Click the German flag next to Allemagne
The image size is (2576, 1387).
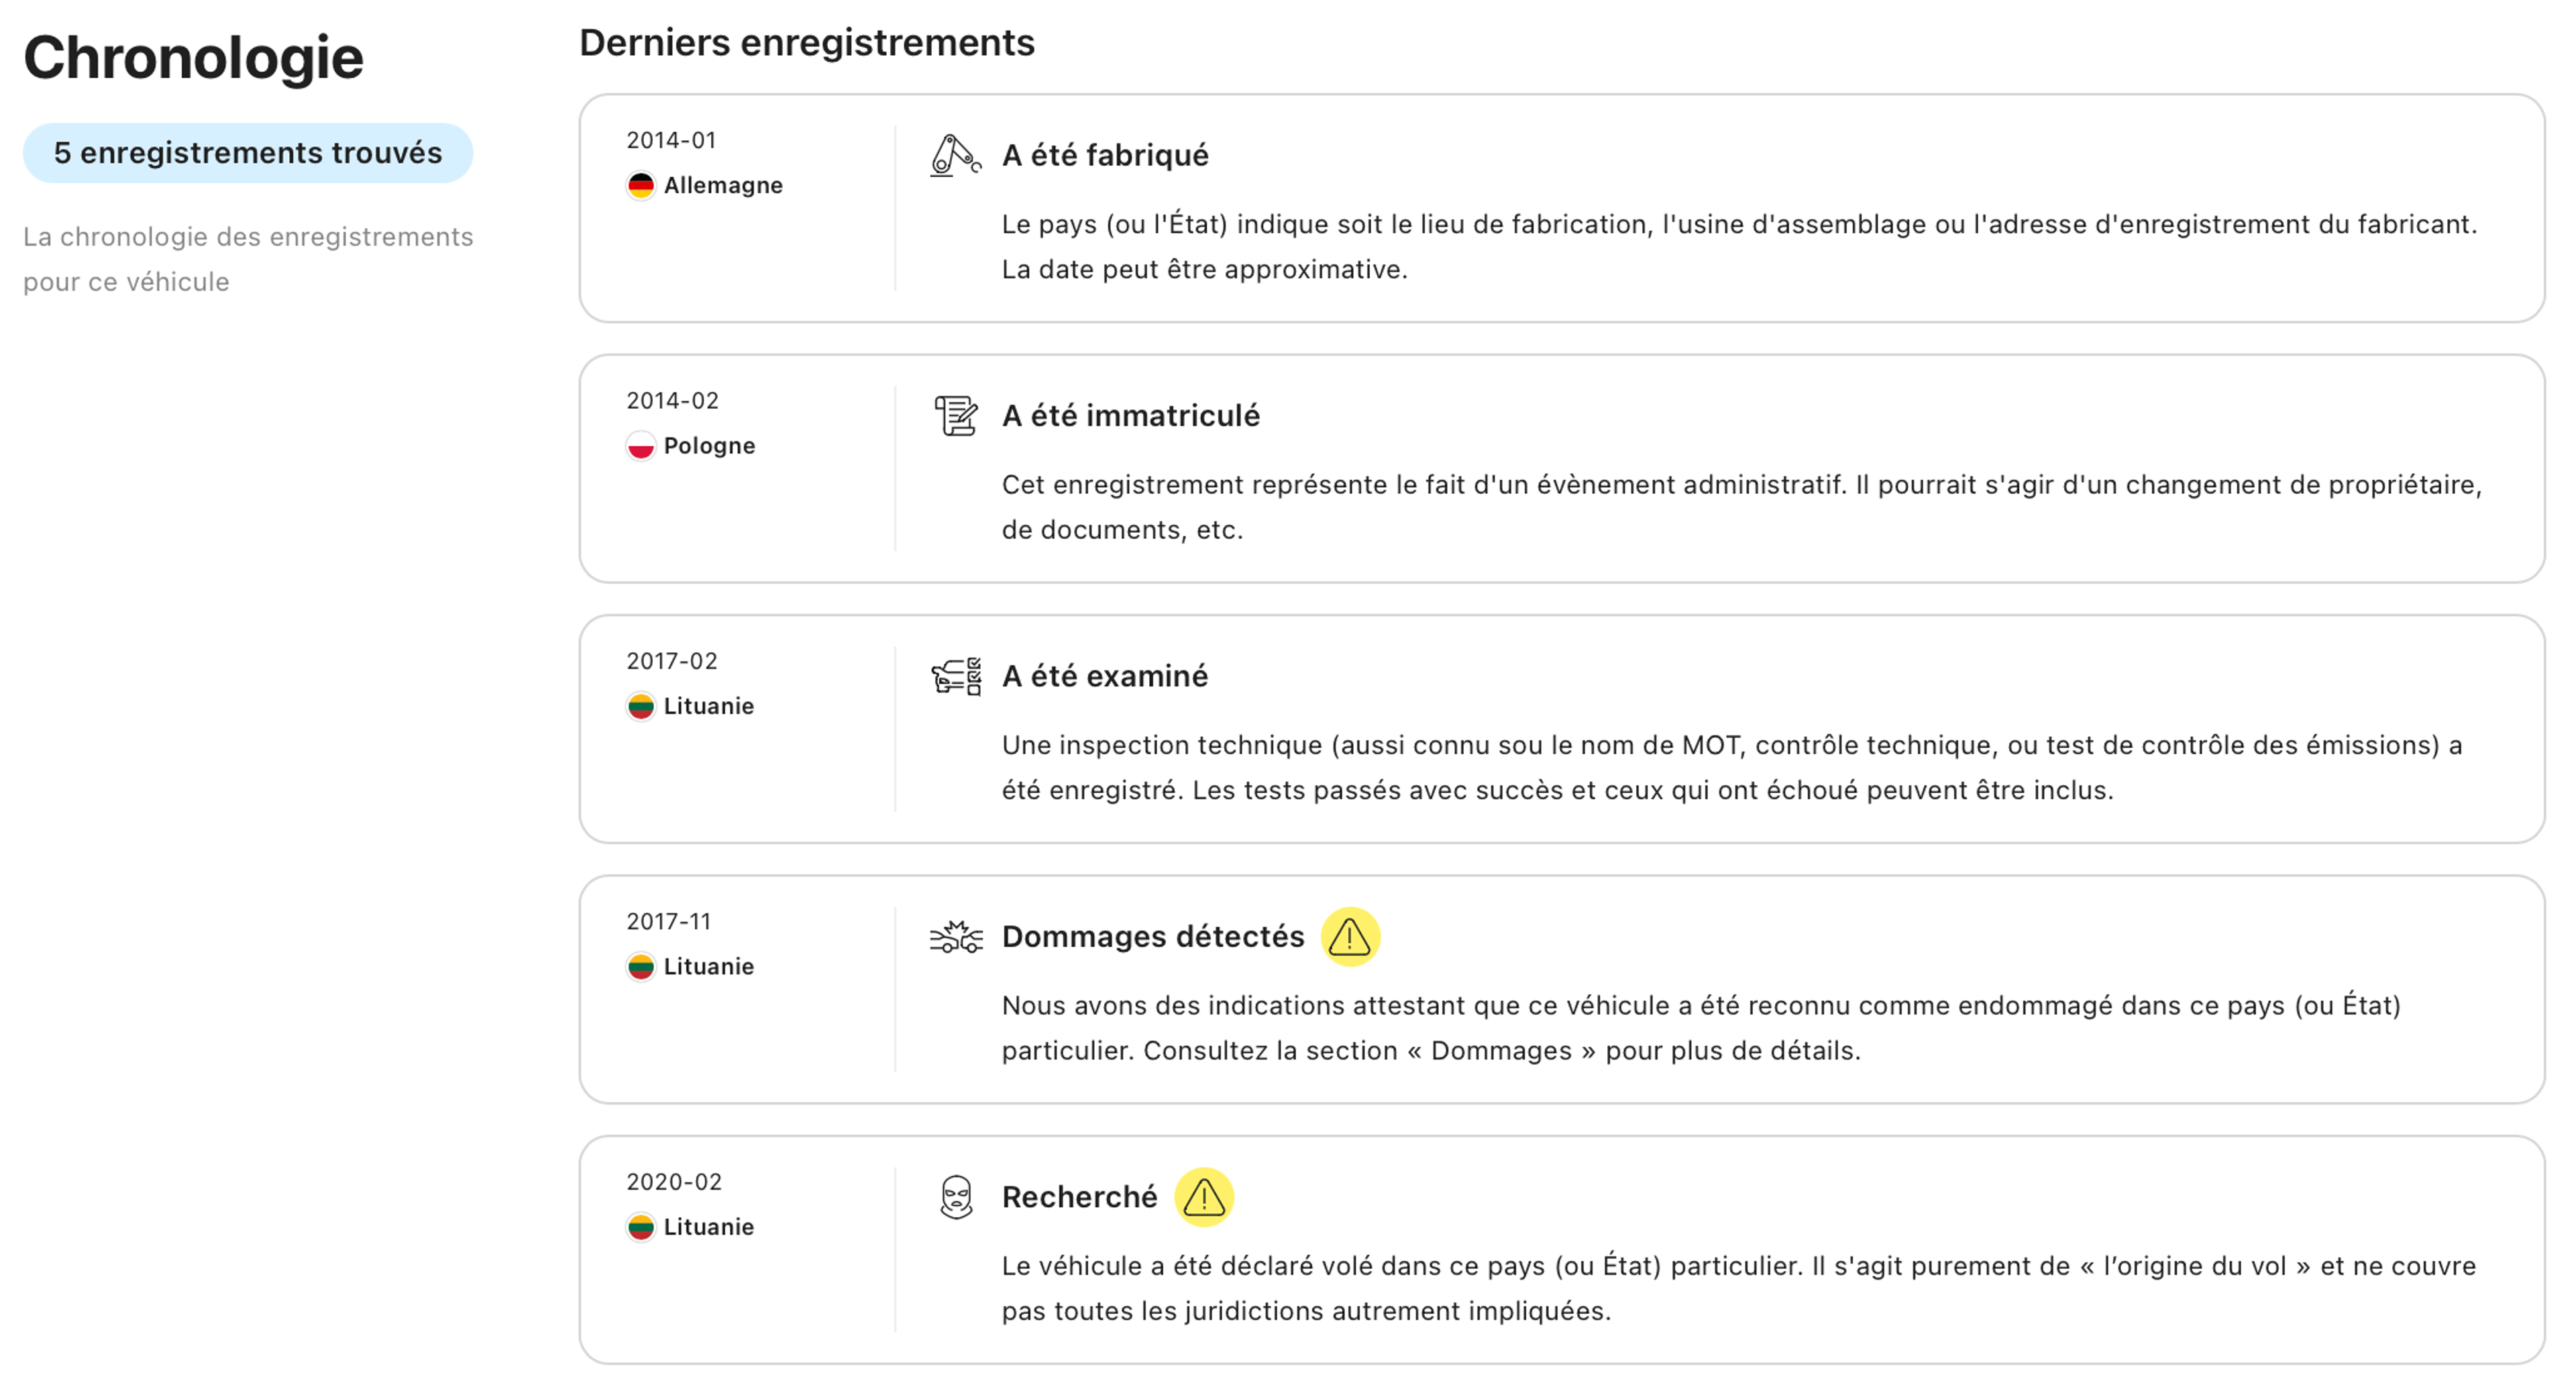click(x=640, y=186)
